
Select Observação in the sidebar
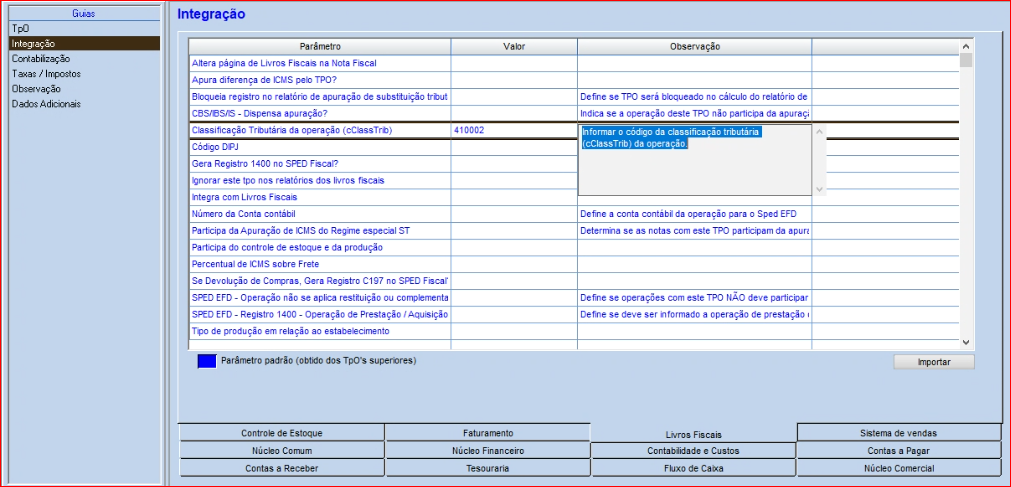pos(36,89)
